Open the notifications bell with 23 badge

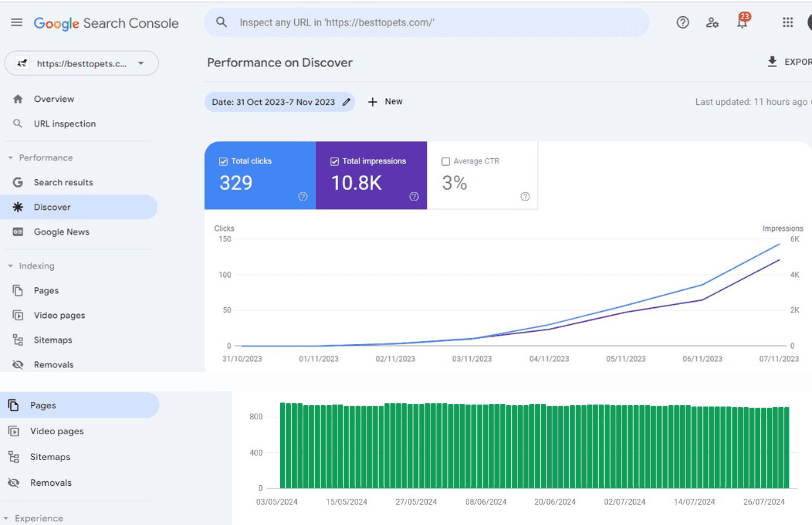click(x=743, y=21)
